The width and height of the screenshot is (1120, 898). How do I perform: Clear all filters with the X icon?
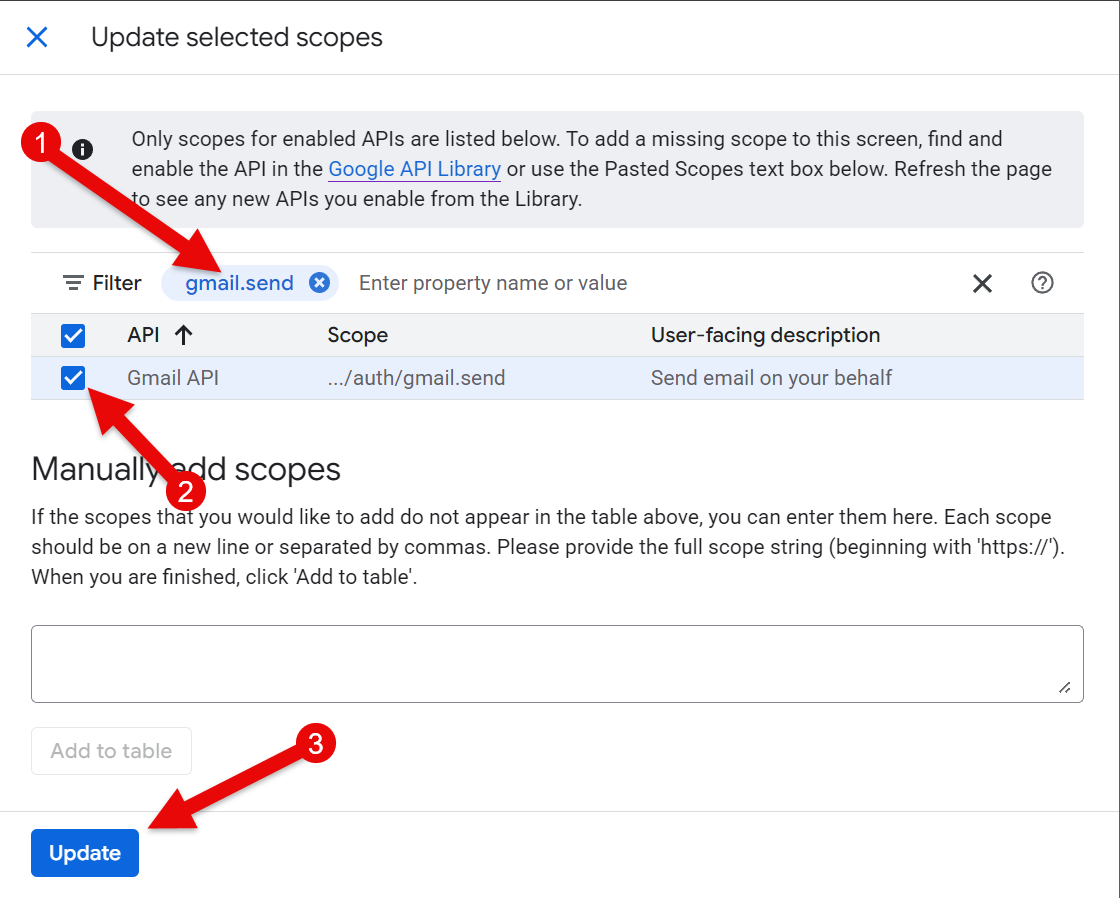click(982, 284)
